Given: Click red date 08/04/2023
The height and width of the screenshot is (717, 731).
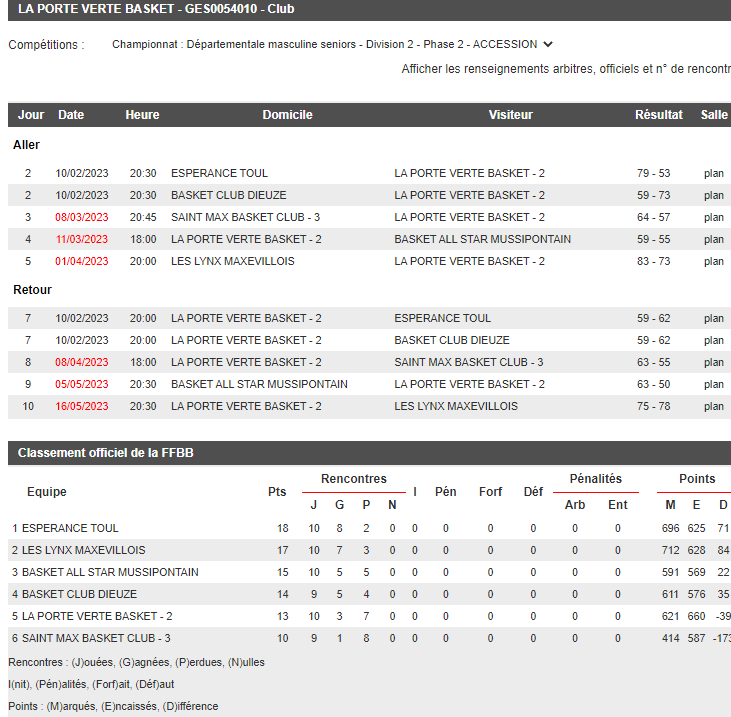Looking at the screenshot, I should coord(82,362).
